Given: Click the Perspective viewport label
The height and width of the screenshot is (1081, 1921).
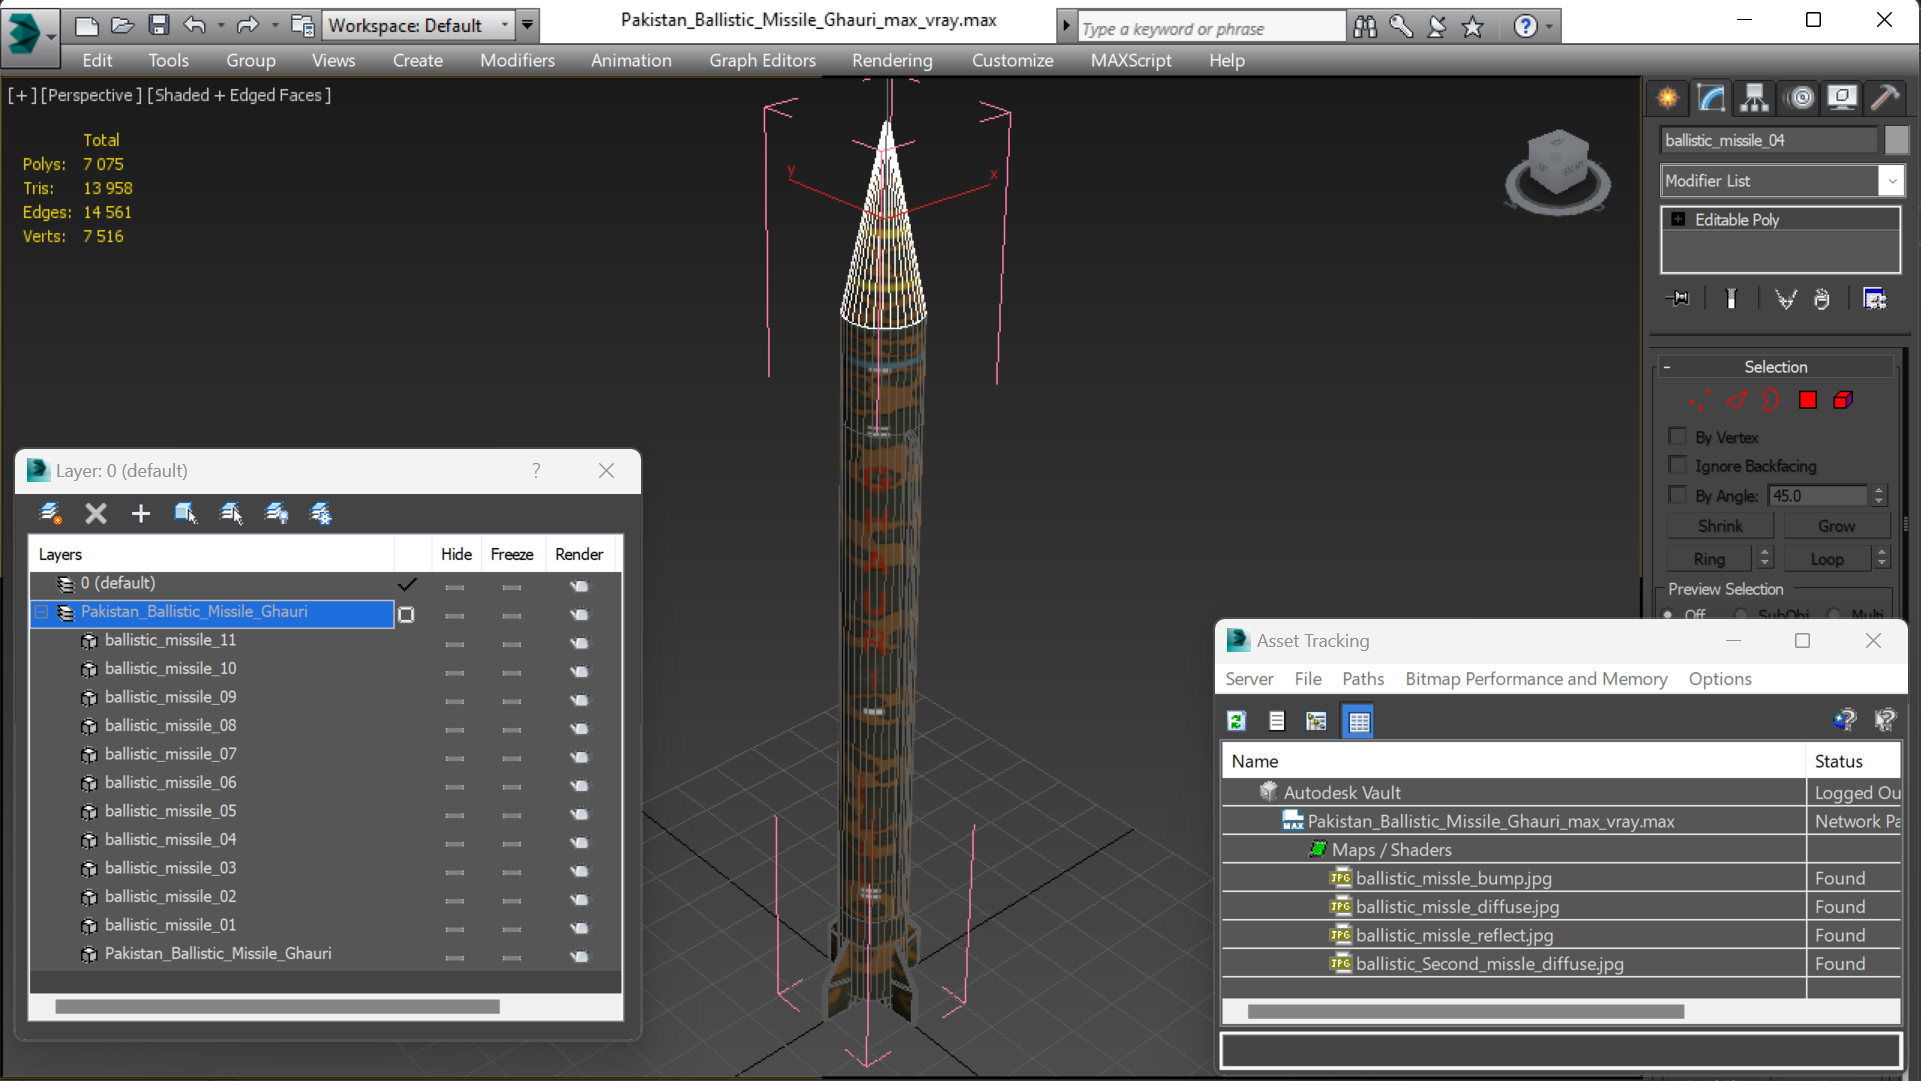Looking at the screenshot, I should click(x=91, y=95).
